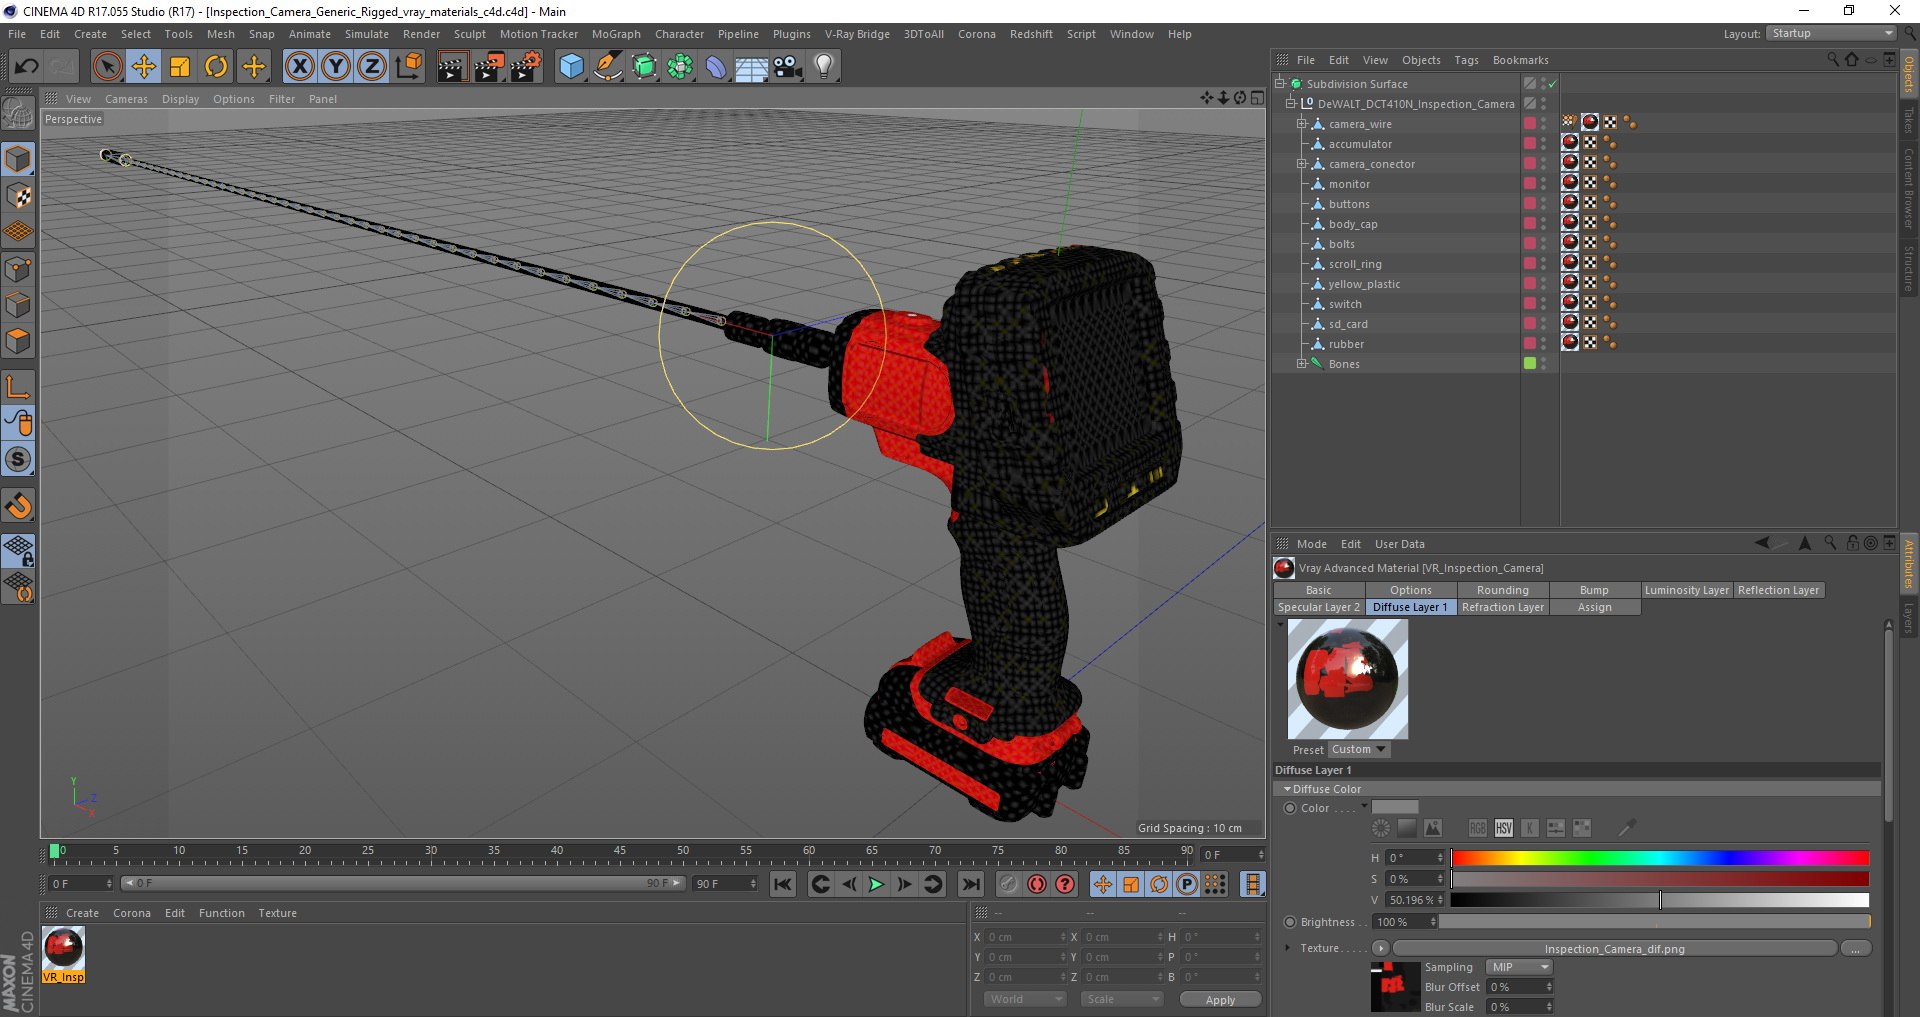Switch to Polygons mode
This screenshot has width=1920, height=1017.
click(x=18, y=341)
